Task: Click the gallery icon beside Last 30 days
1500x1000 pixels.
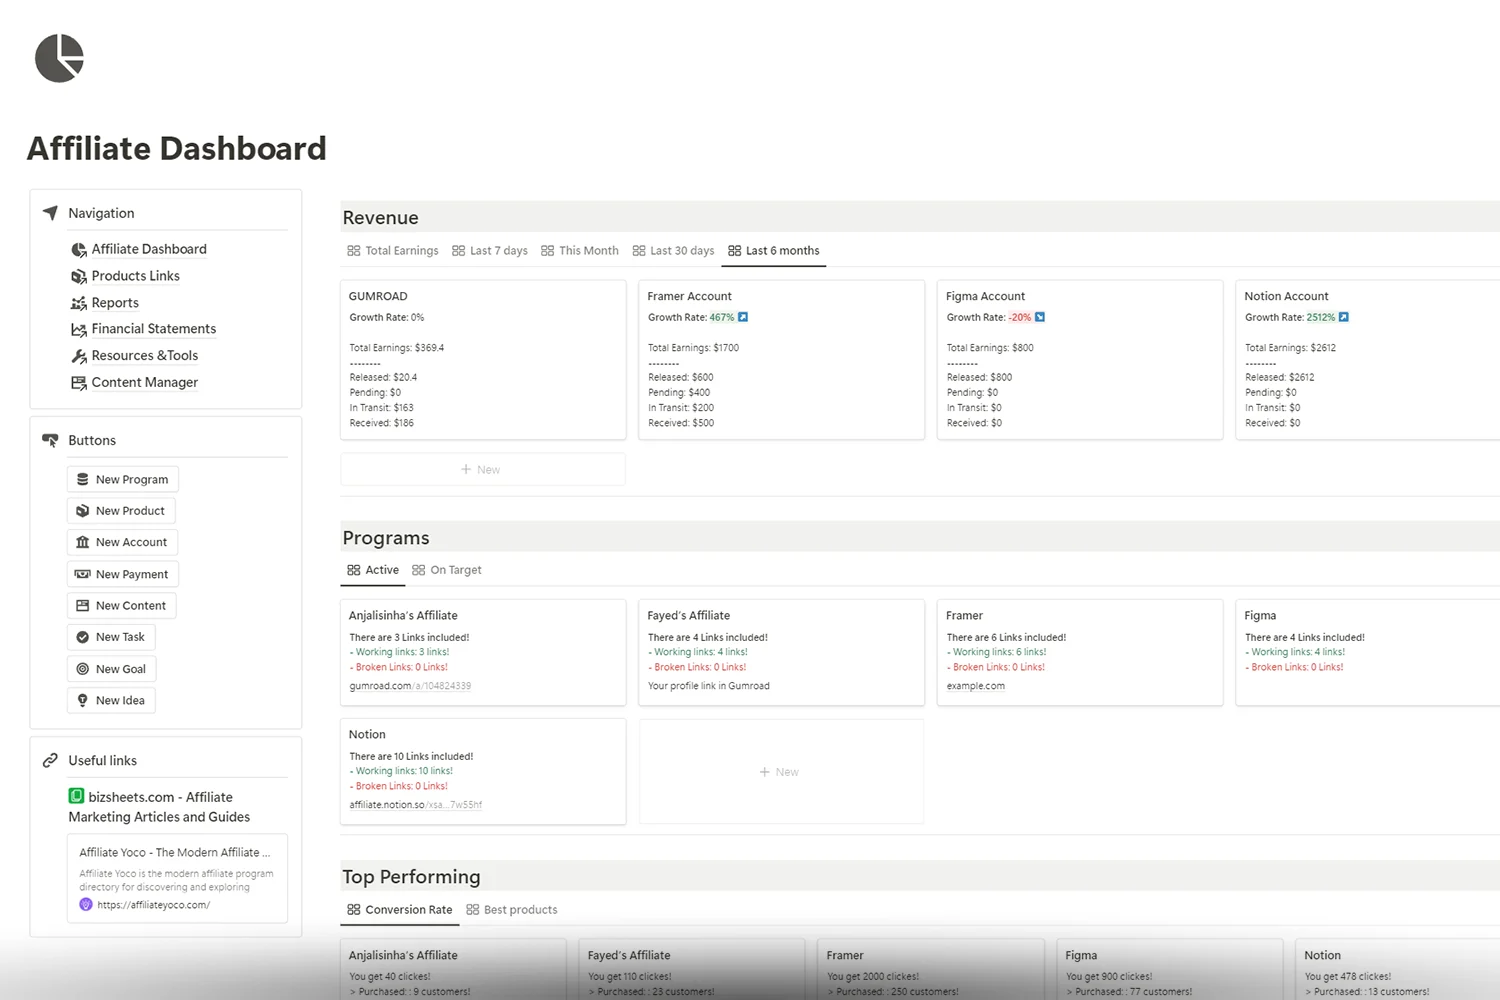Action: (639, 251)
